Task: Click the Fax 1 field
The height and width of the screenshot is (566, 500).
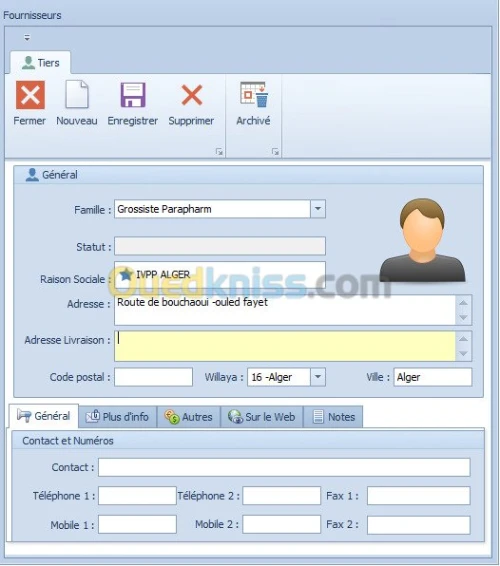Action: click(x=419, y=495)
